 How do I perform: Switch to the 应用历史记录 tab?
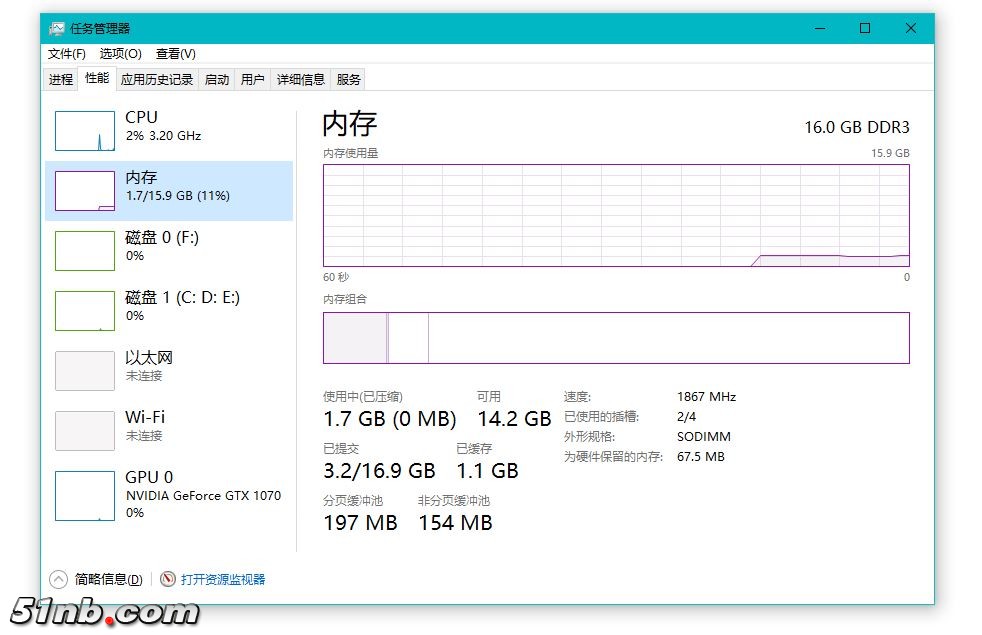point(157,80)
